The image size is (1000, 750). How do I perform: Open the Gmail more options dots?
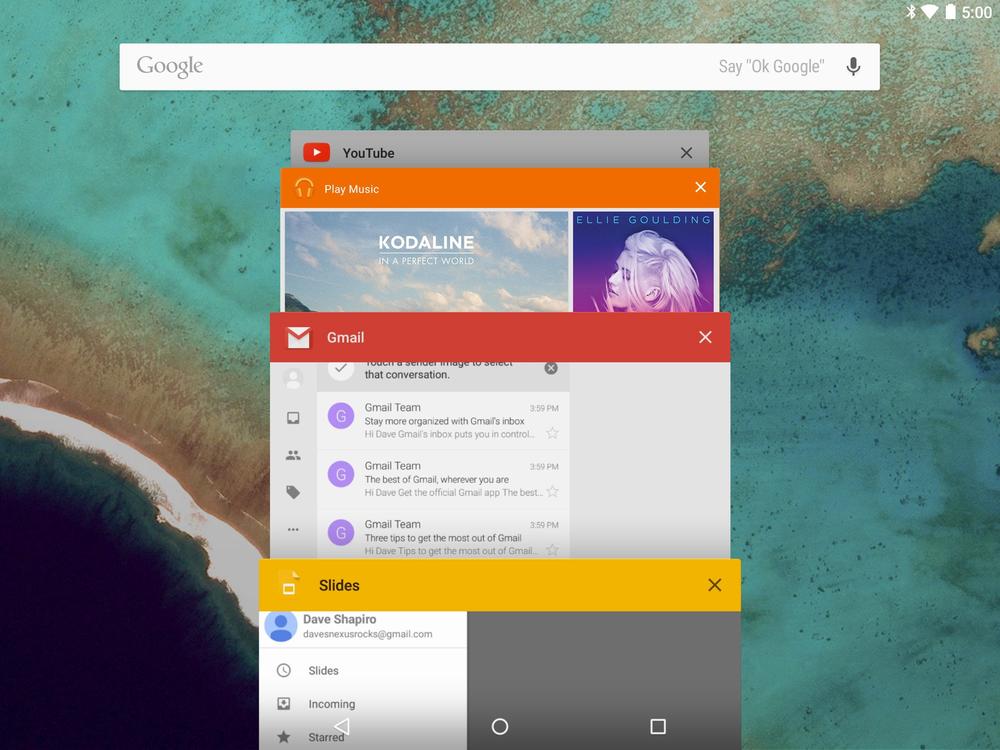[x=293, y=529]
